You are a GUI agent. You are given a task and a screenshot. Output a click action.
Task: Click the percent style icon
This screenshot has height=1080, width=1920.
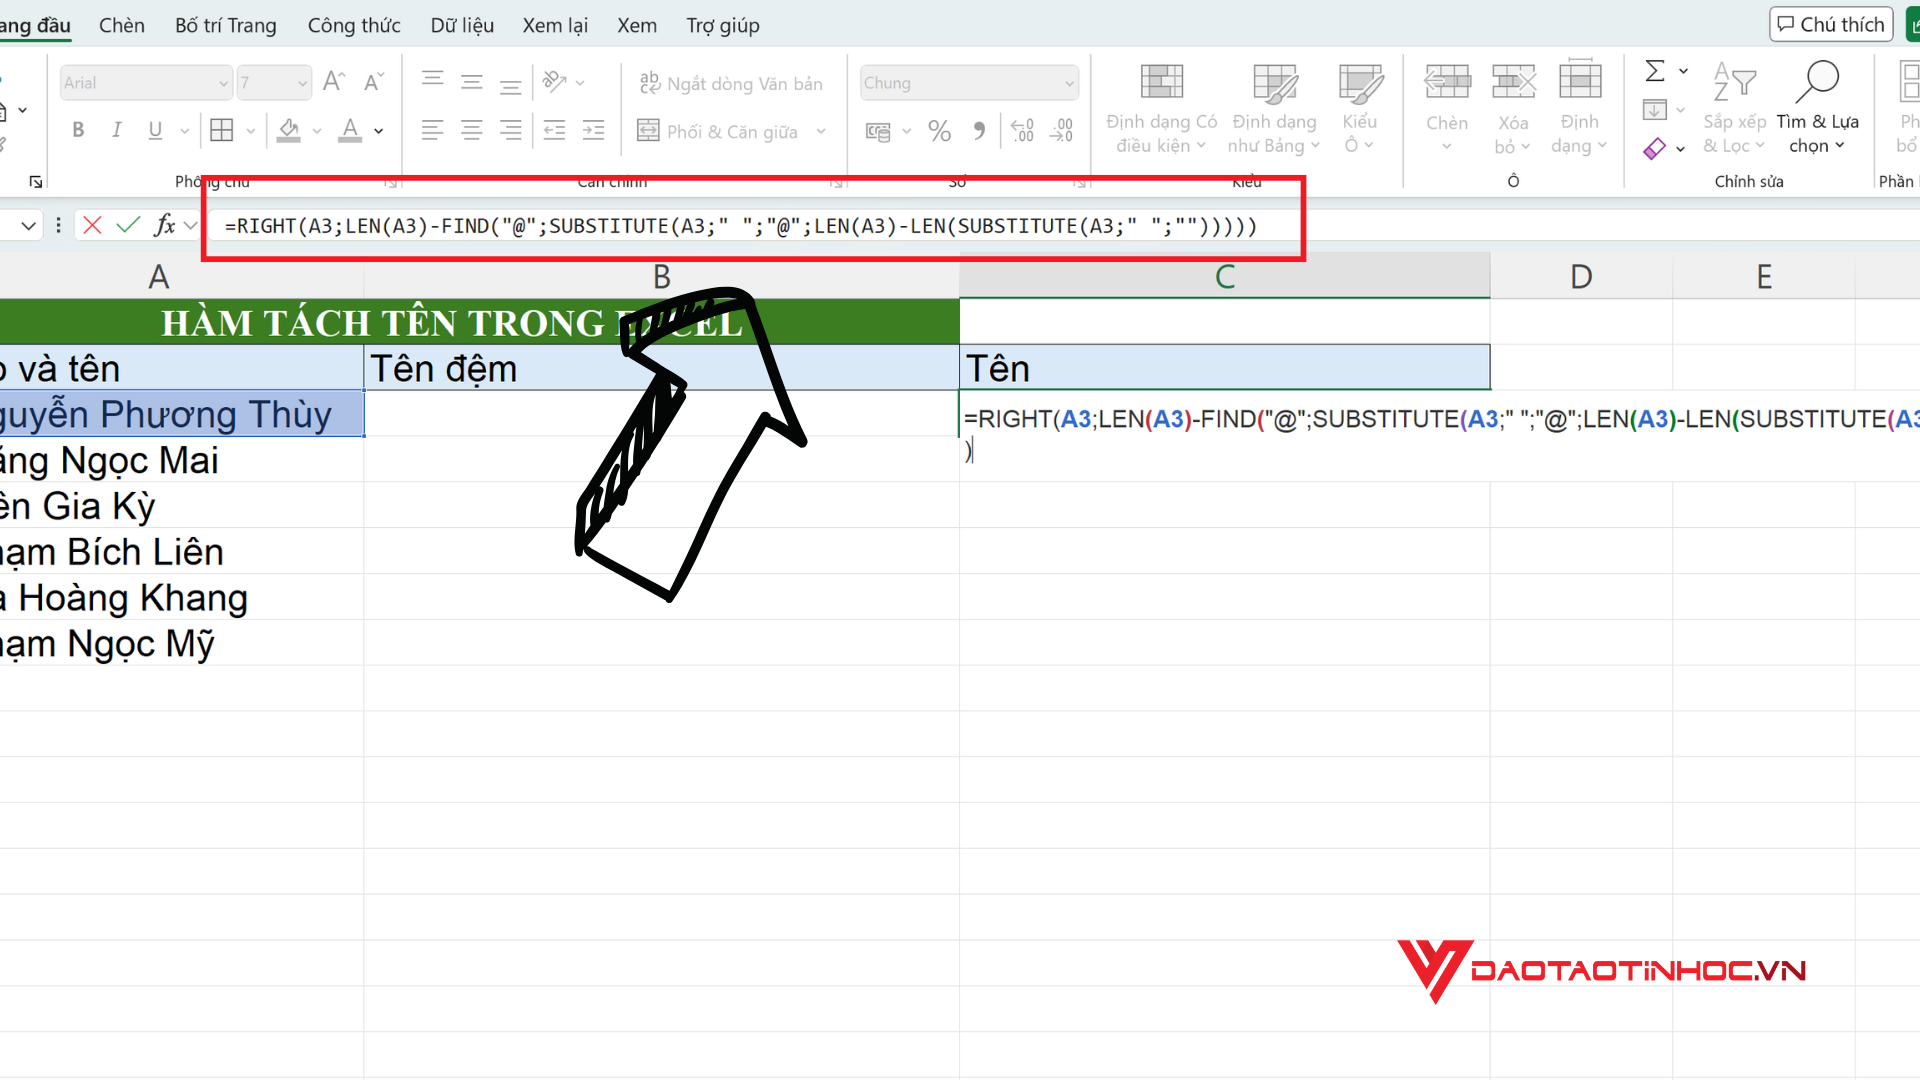[939, 131]
